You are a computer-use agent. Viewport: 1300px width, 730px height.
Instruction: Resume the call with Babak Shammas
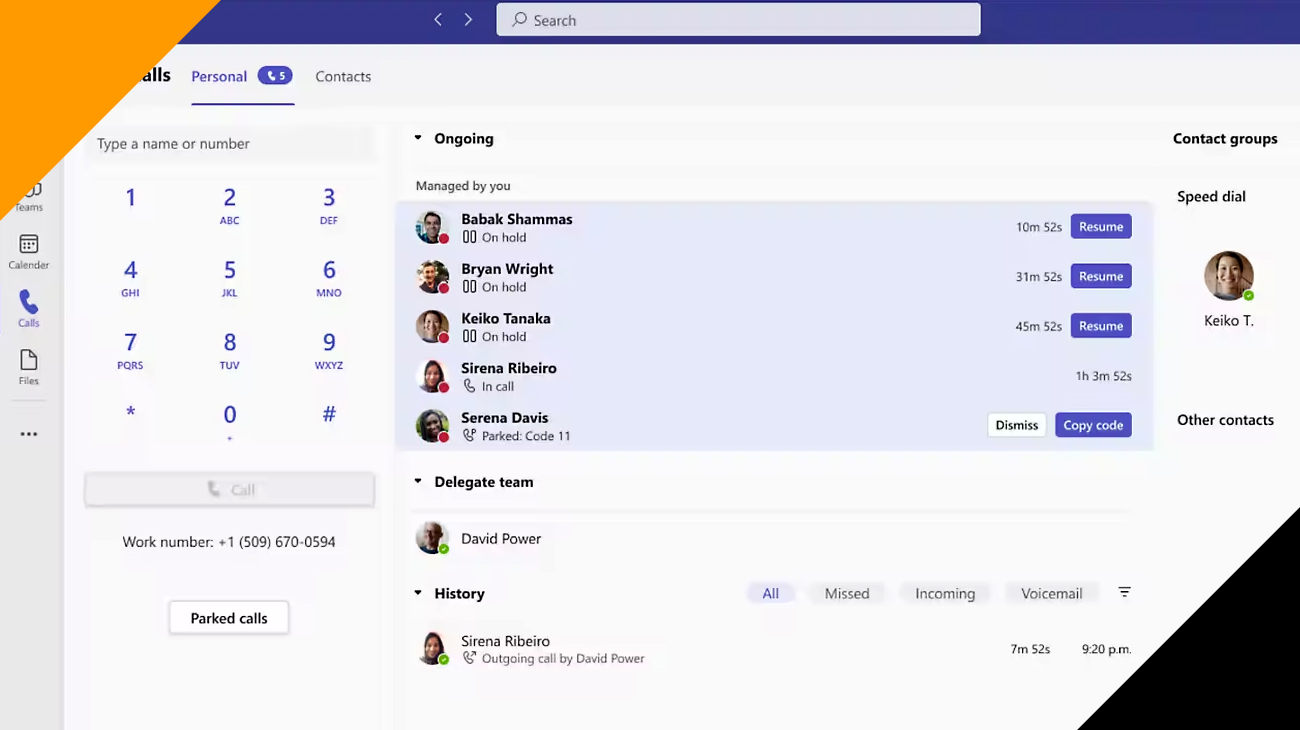click(1100, 227)
